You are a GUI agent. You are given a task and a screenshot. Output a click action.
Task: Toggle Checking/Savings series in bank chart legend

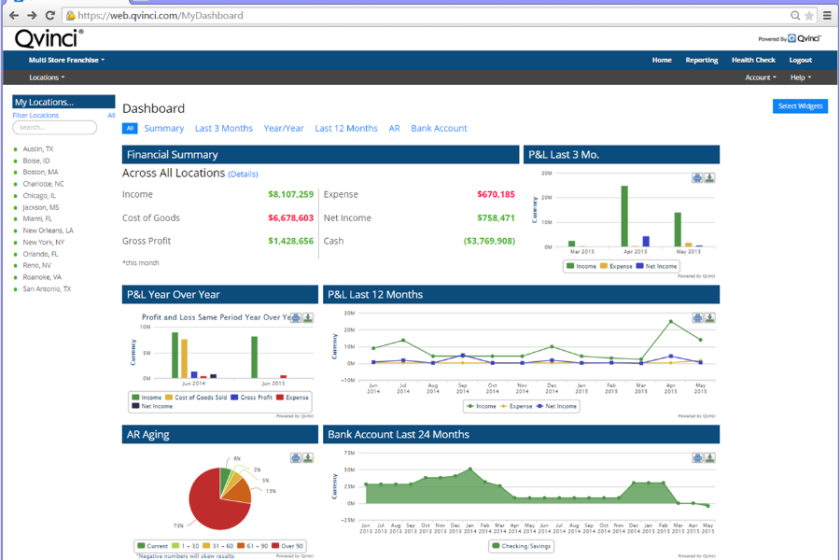[x=522, y=546]
